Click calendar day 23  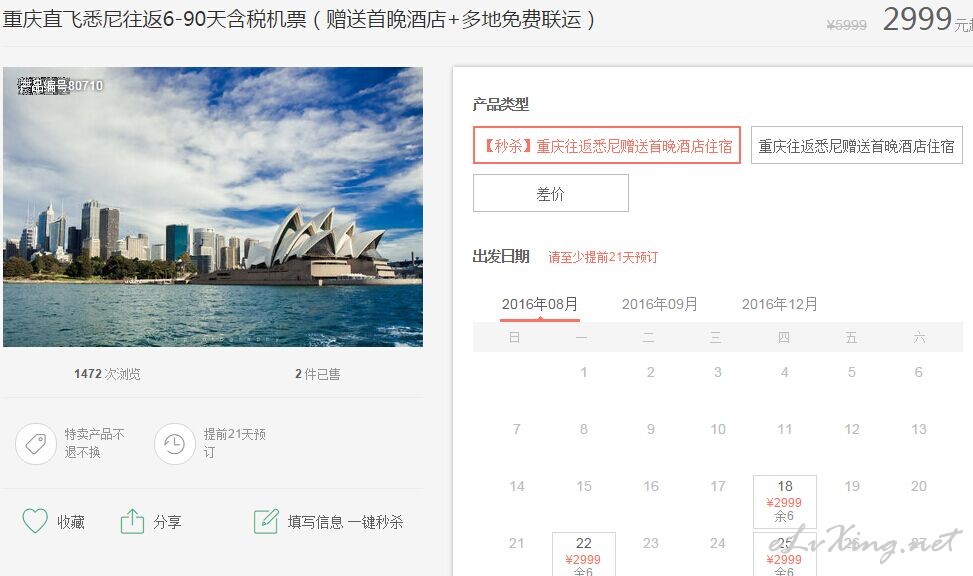651,543
